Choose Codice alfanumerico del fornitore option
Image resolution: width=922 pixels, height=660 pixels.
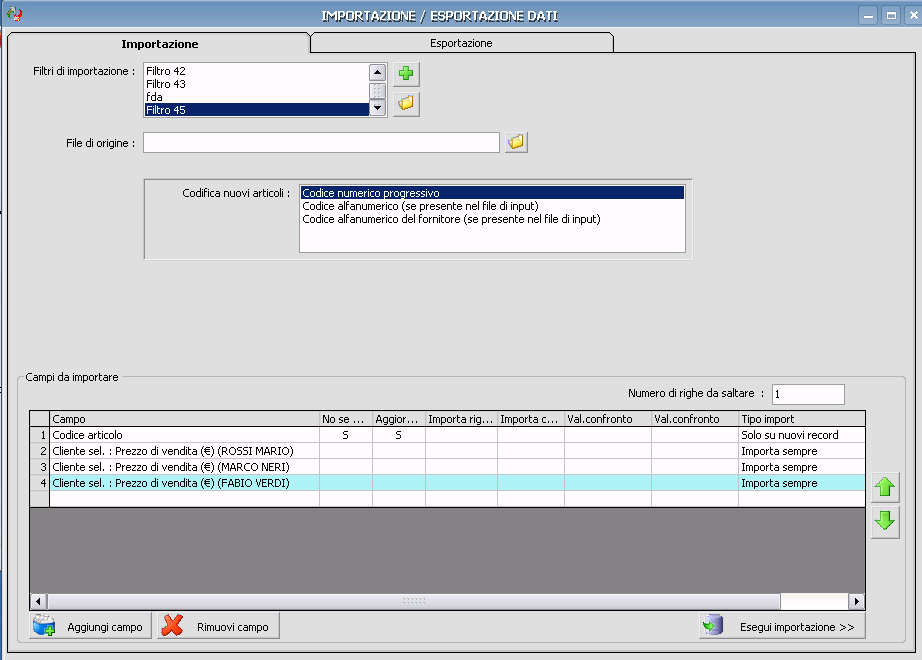[x=492, y=219]
